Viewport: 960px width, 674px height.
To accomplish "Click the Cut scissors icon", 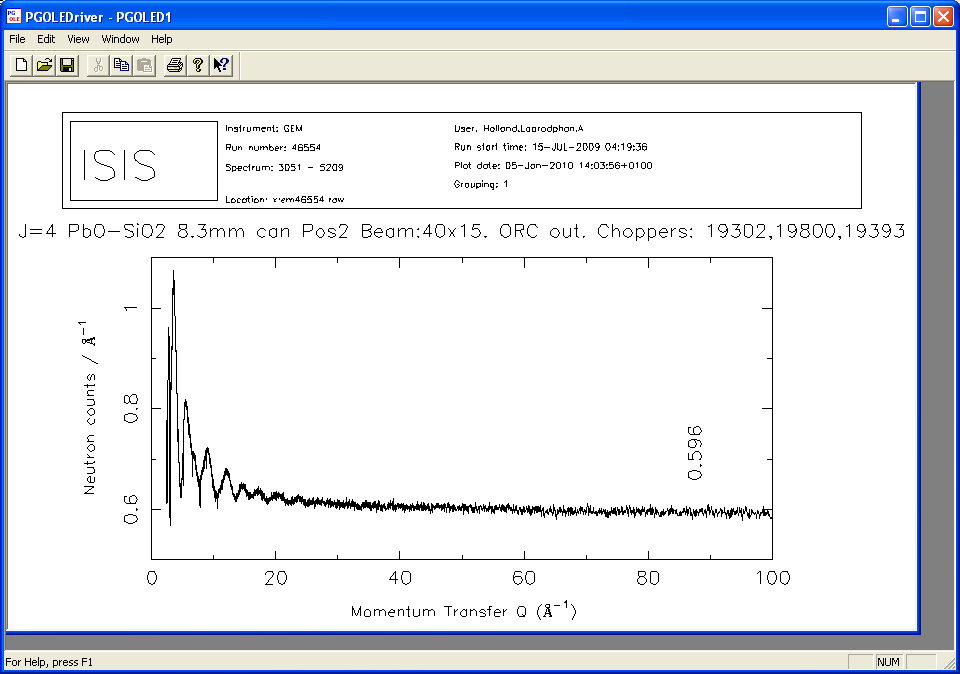I will (98, 65).
